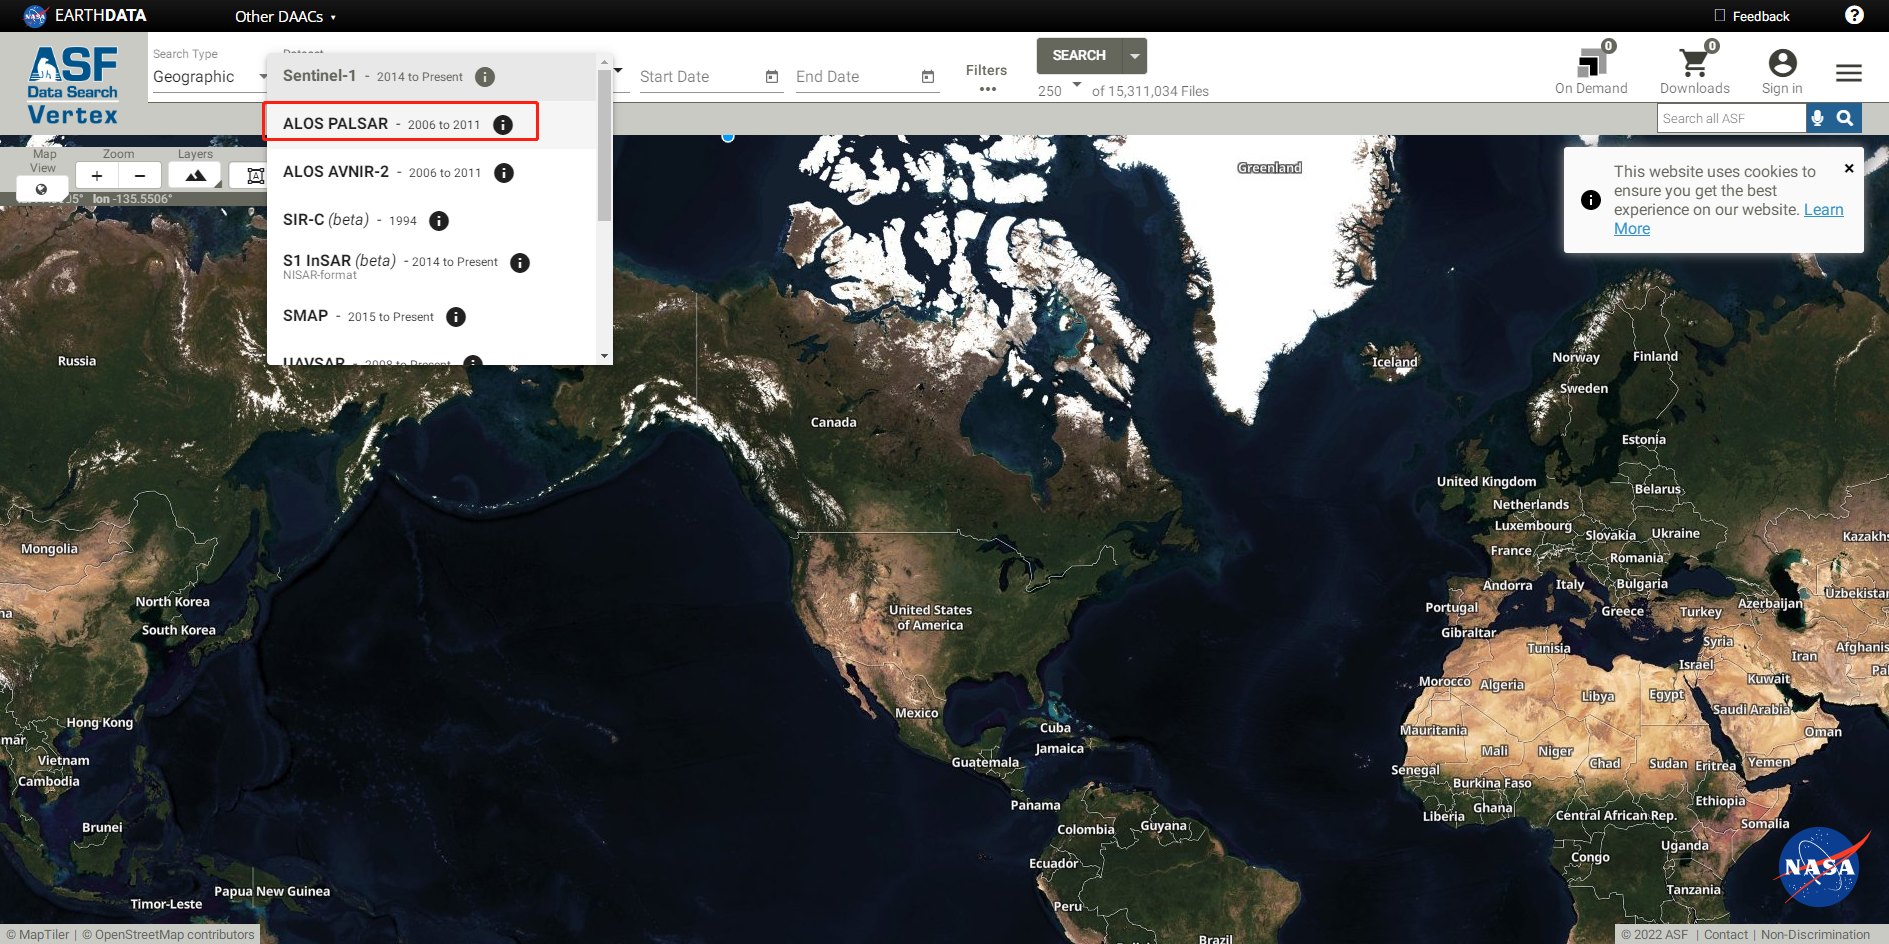Open Start Date calendar picker
The width and height of the screenshot is (1889, 944).
772,77
